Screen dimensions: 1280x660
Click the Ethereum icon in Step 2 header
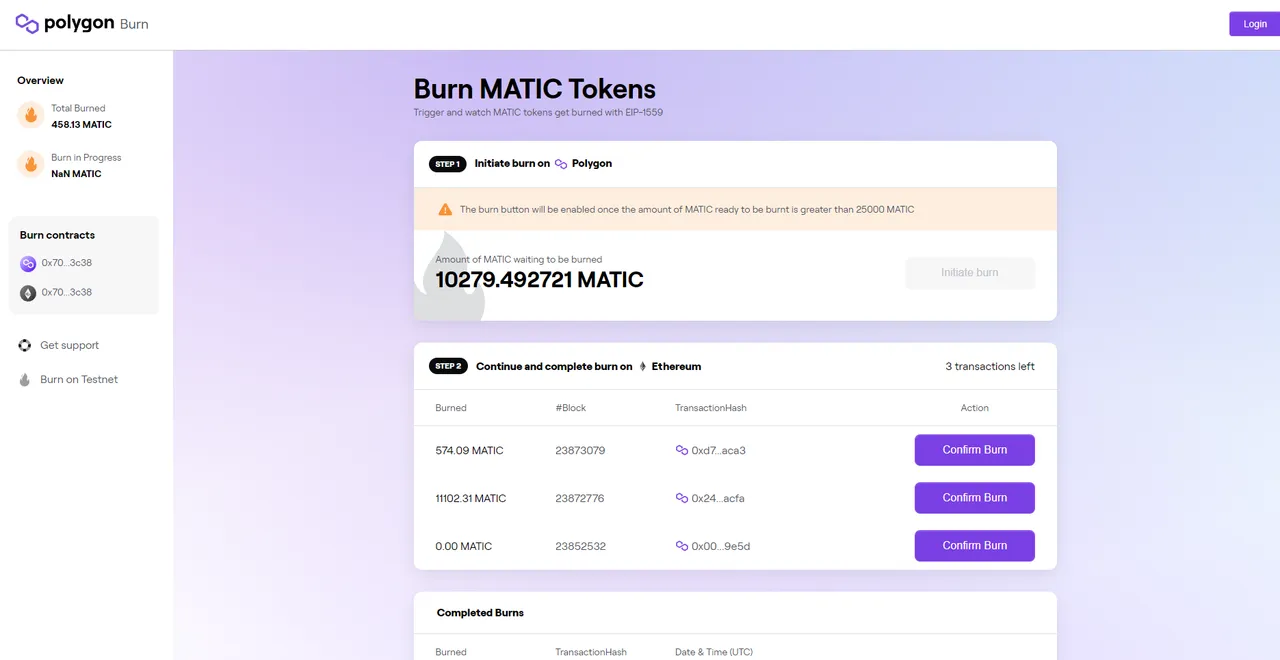(x=642, y=366)
